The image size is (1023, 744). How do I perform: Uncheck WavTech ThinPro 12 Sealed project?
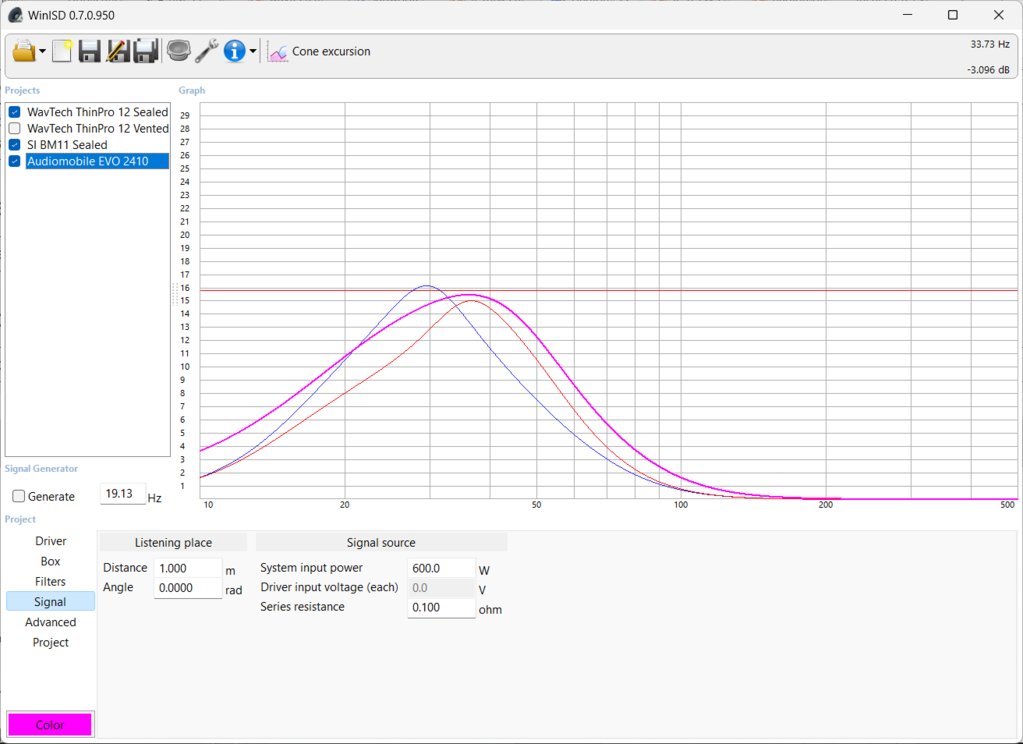tap(14, 112)
